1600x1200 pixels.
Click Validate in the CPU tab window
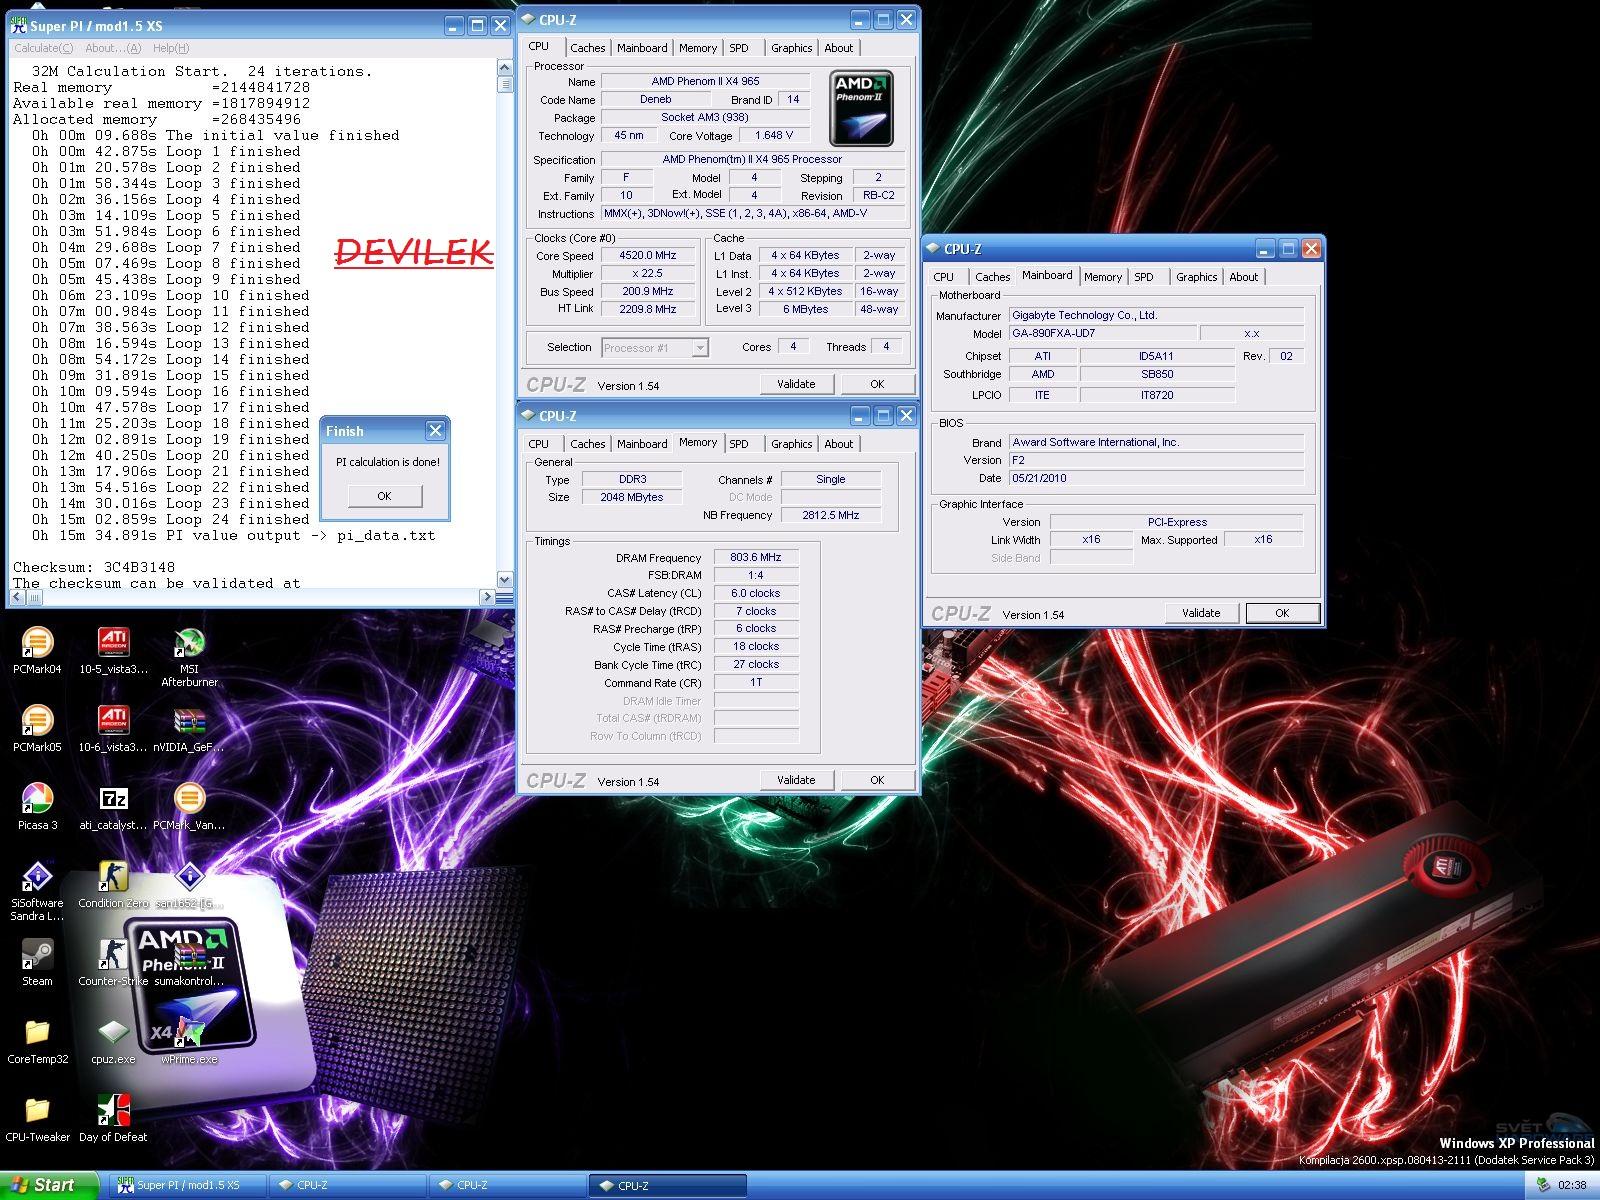tap(796, 384)
